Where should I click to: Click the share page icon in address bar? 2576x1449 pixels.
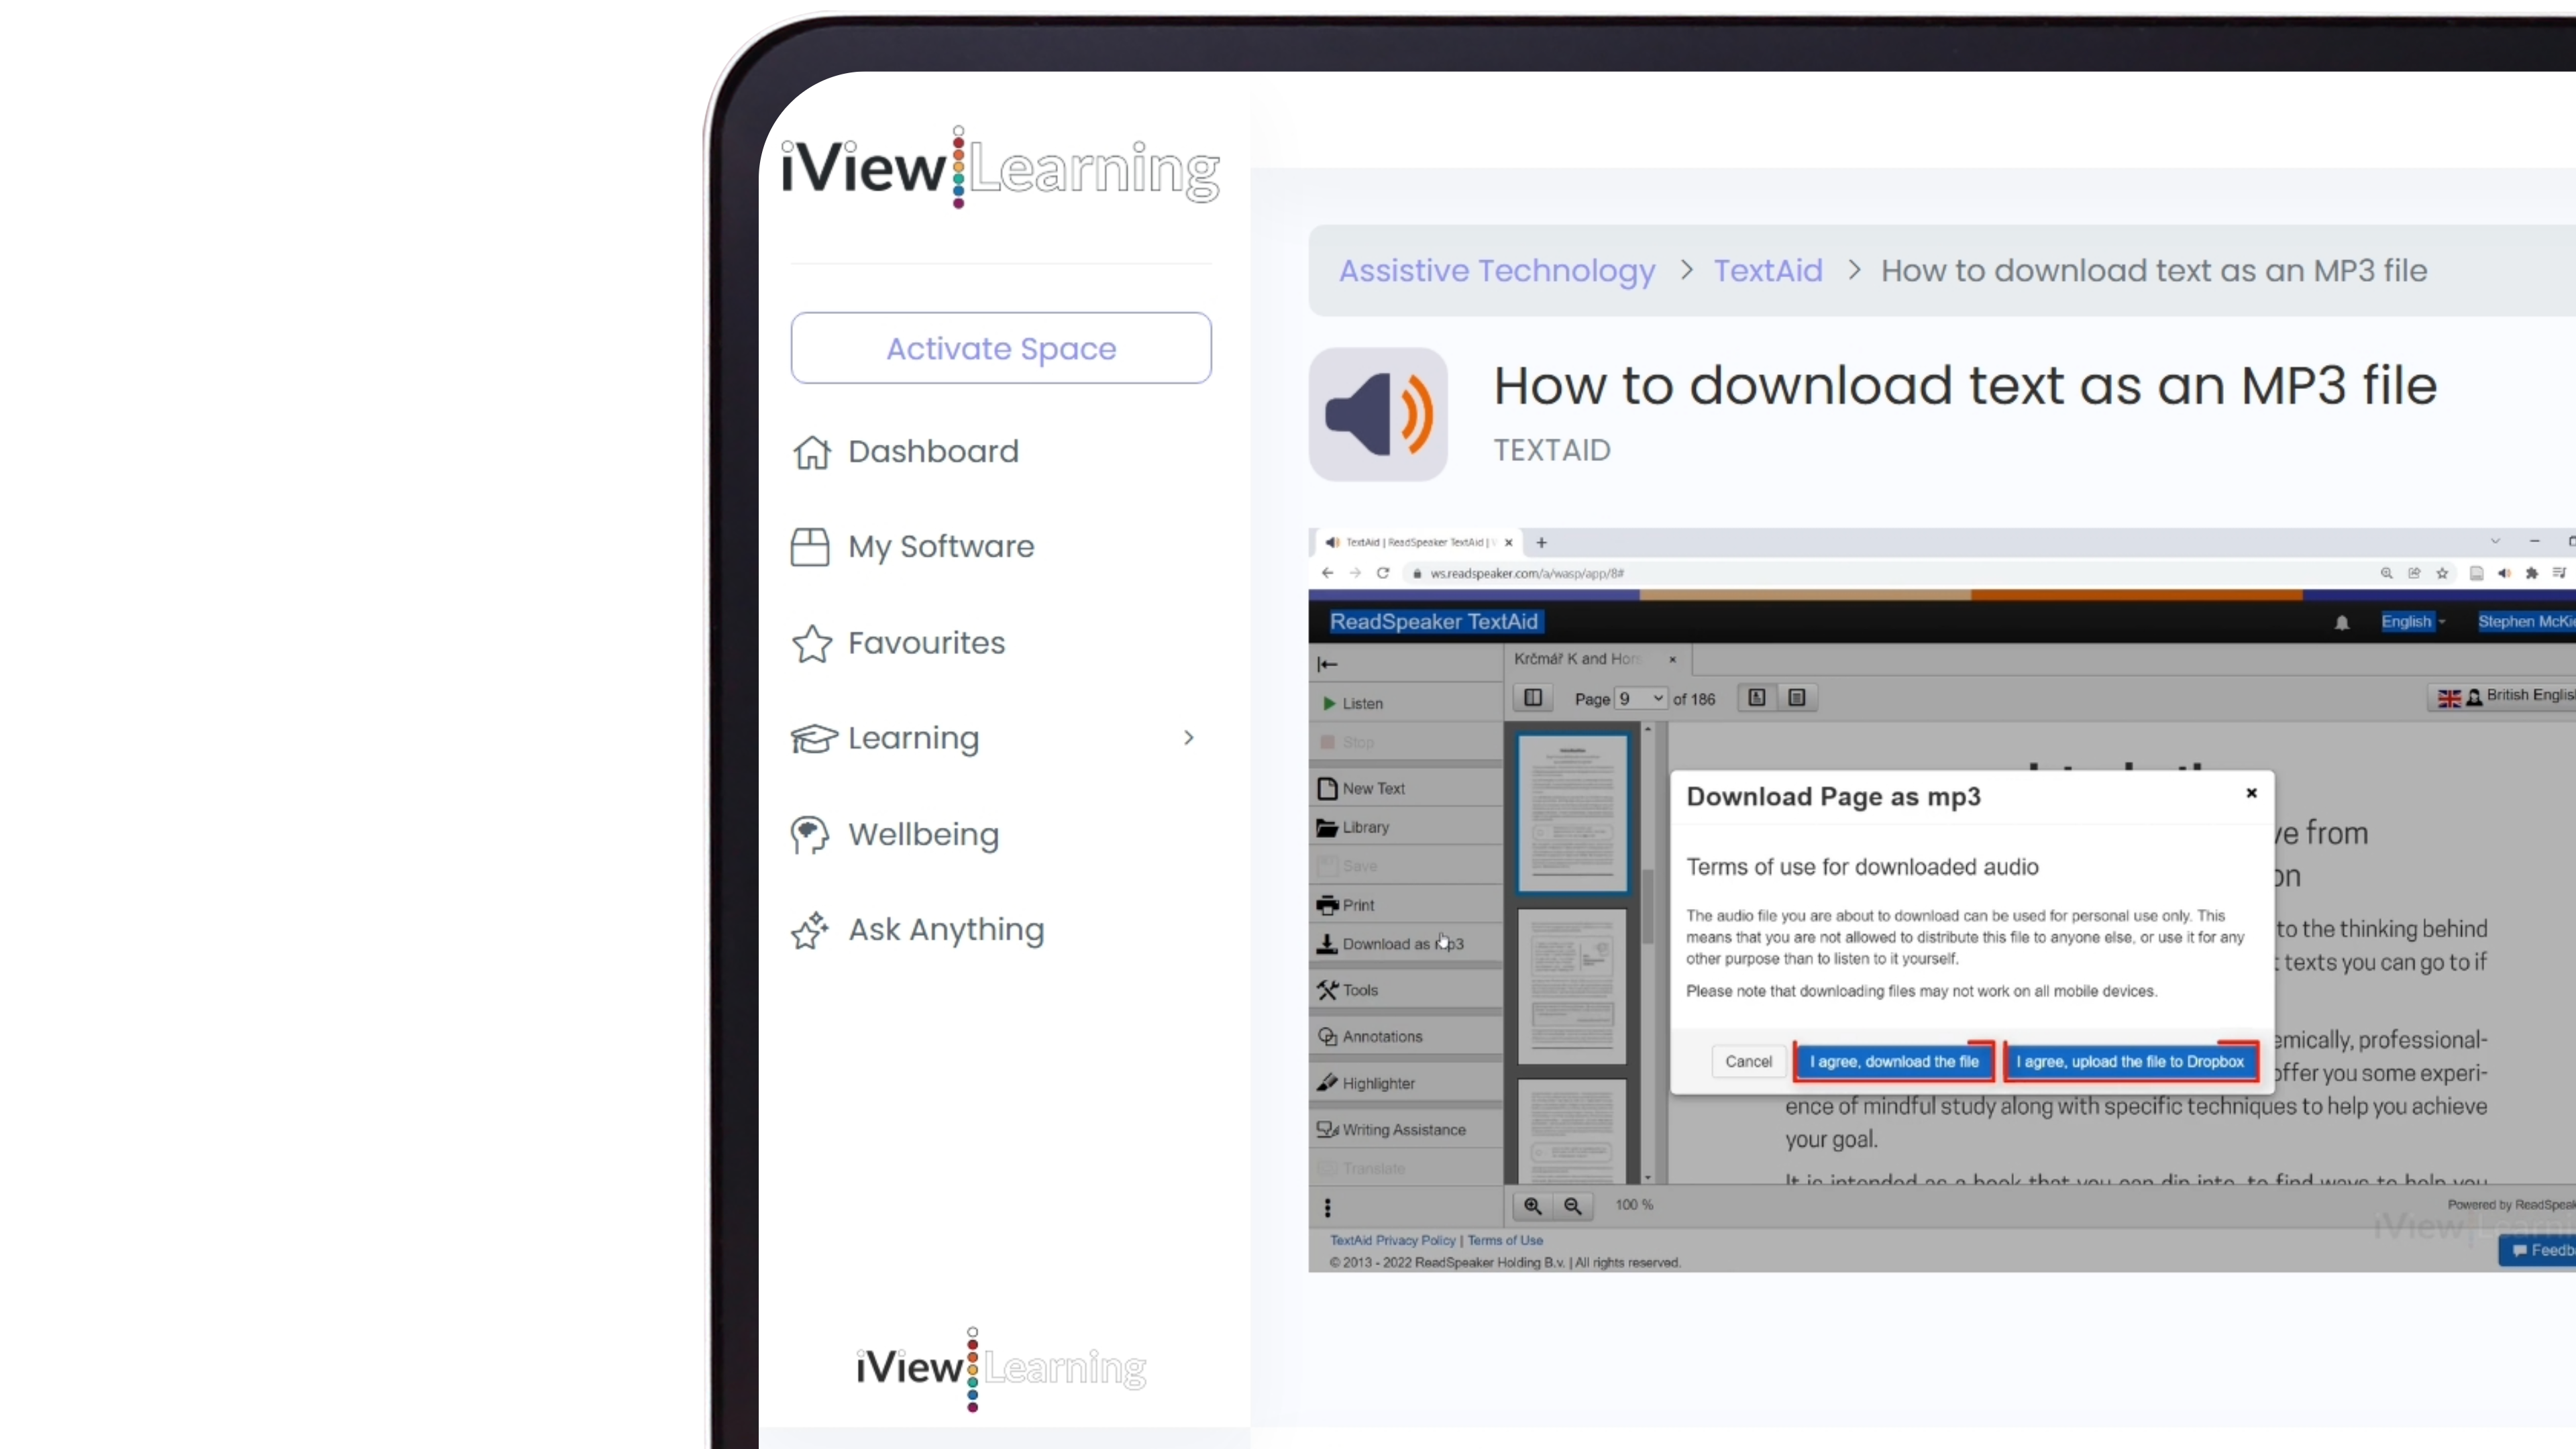coord(2414,573)
